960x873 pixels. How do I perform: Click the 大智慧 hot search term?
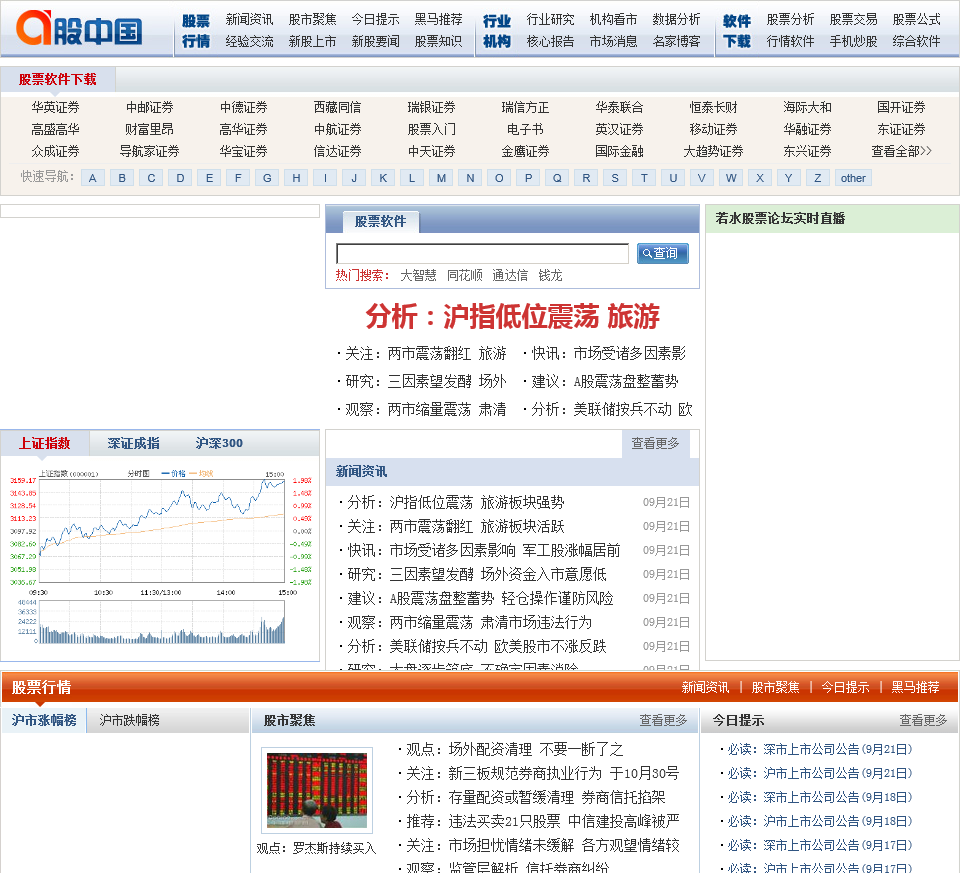coord(418,275)
